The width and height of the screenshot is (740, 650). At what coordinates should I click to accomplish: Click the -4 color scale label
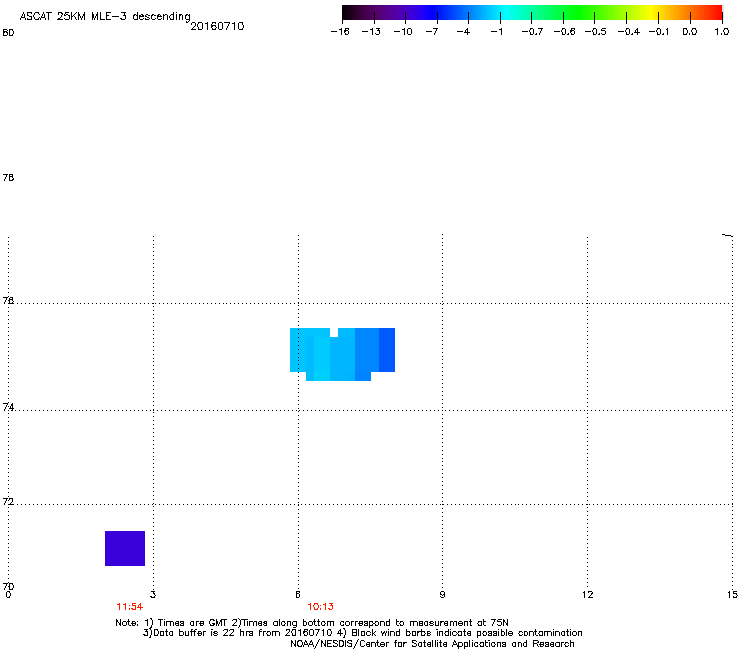[x=463, y=32]
